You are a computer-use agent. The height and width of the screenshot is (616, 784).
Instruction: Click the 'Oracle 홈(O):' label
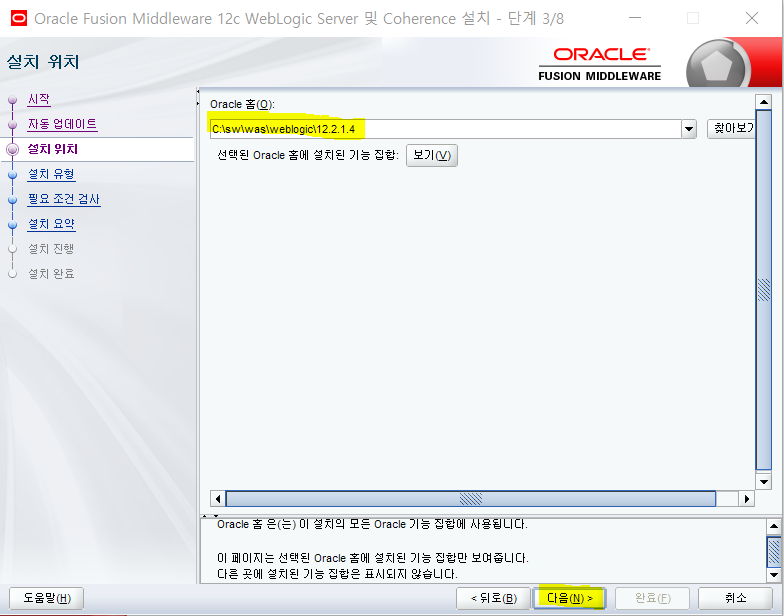pyautogui.click(x=242, y=104)
